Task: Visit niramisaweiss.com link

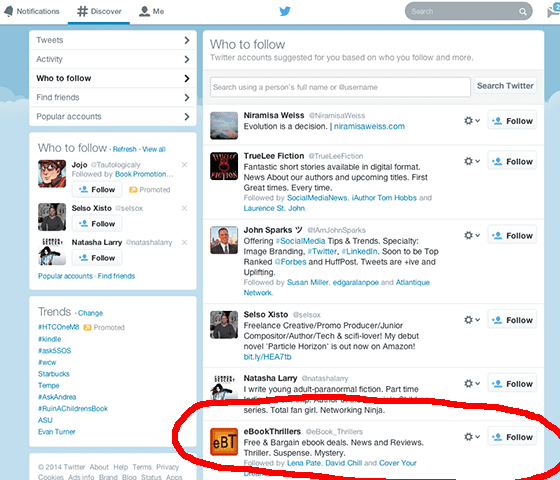Action: 369,126
